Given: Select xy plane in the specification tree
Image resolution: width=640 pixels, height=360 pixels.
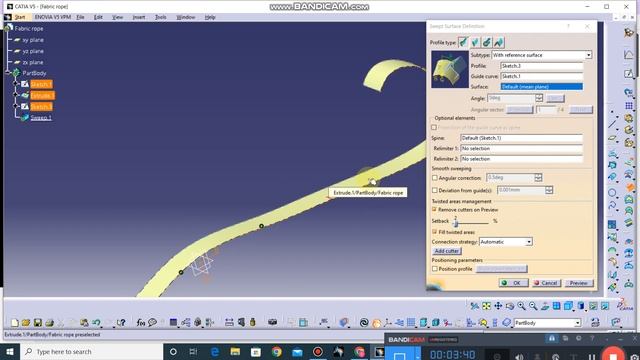Looking at the screenshot, I should click(x=33, y=40).
